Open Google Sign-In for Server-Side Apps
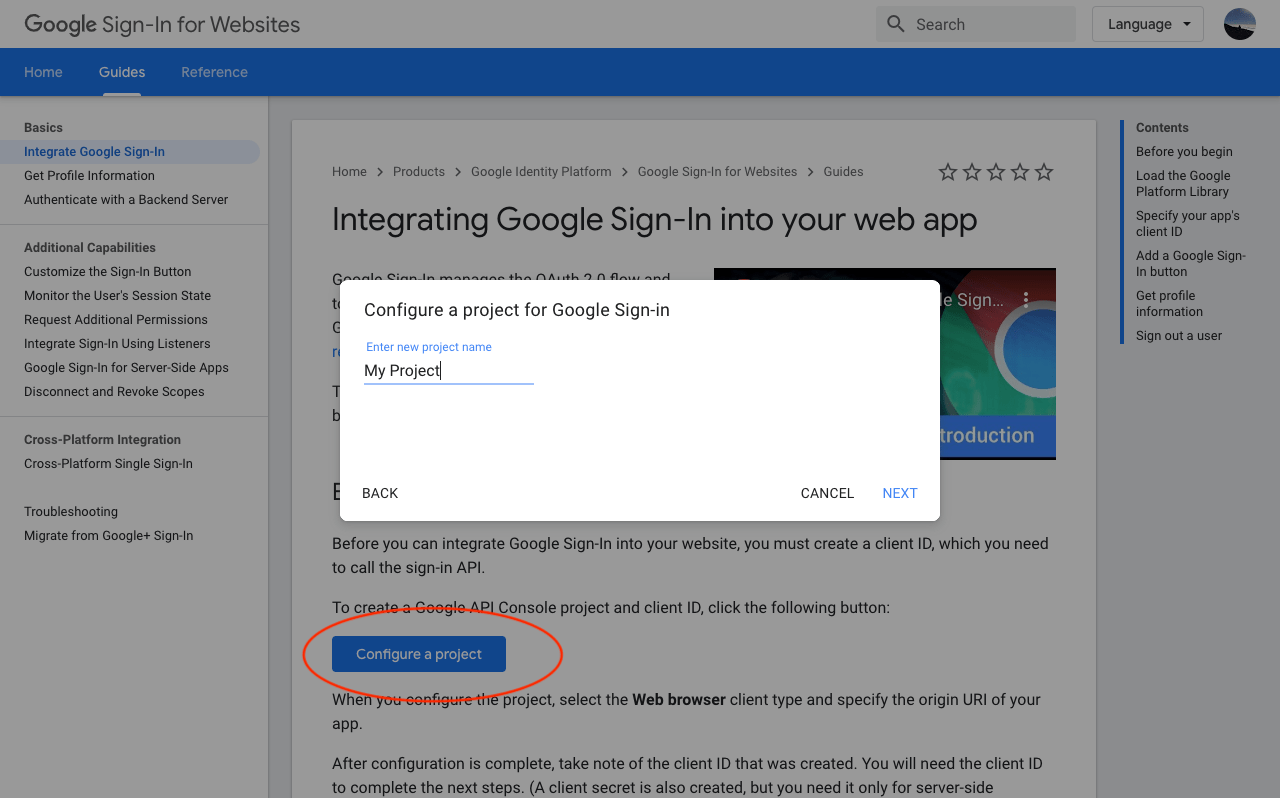The height and width of the screenshot is (798, 1280). 126,368
